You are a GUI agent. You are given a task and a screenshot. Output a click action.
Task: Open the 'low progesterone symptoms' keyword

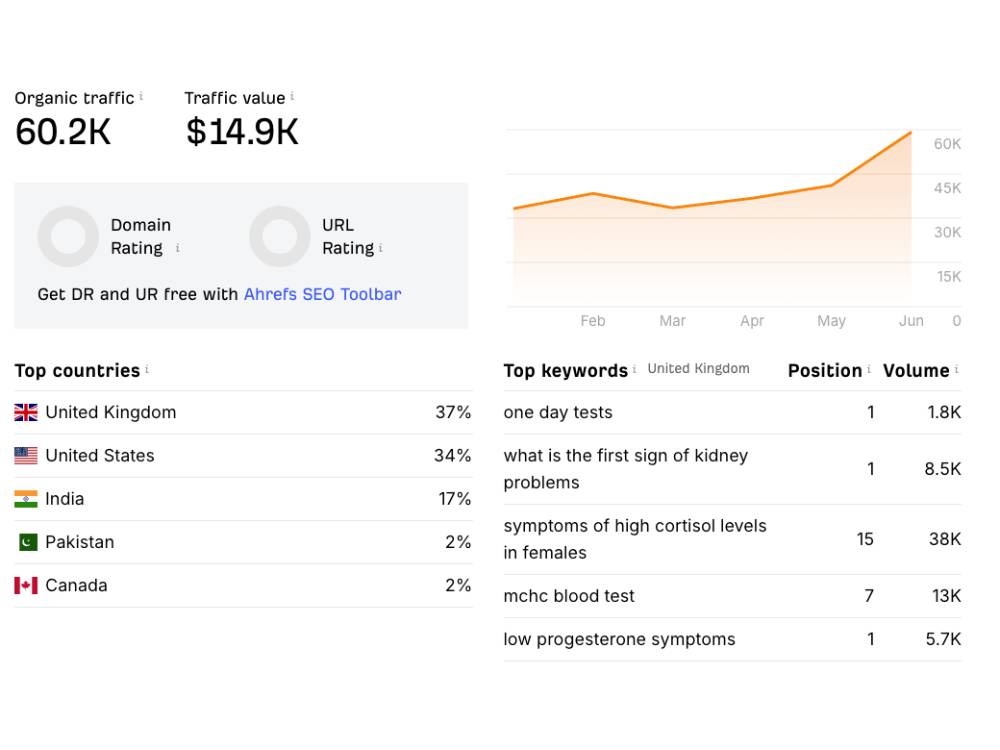(x=619, y=640)
